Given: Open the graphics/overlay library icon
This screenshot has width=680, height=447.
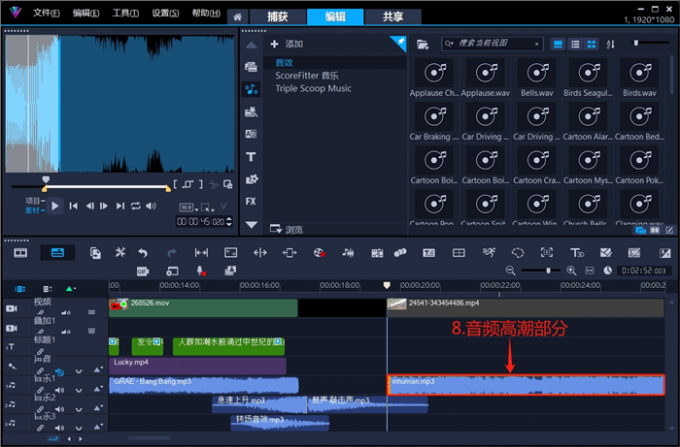Looking at the screenshot, I should click(251, 179).
